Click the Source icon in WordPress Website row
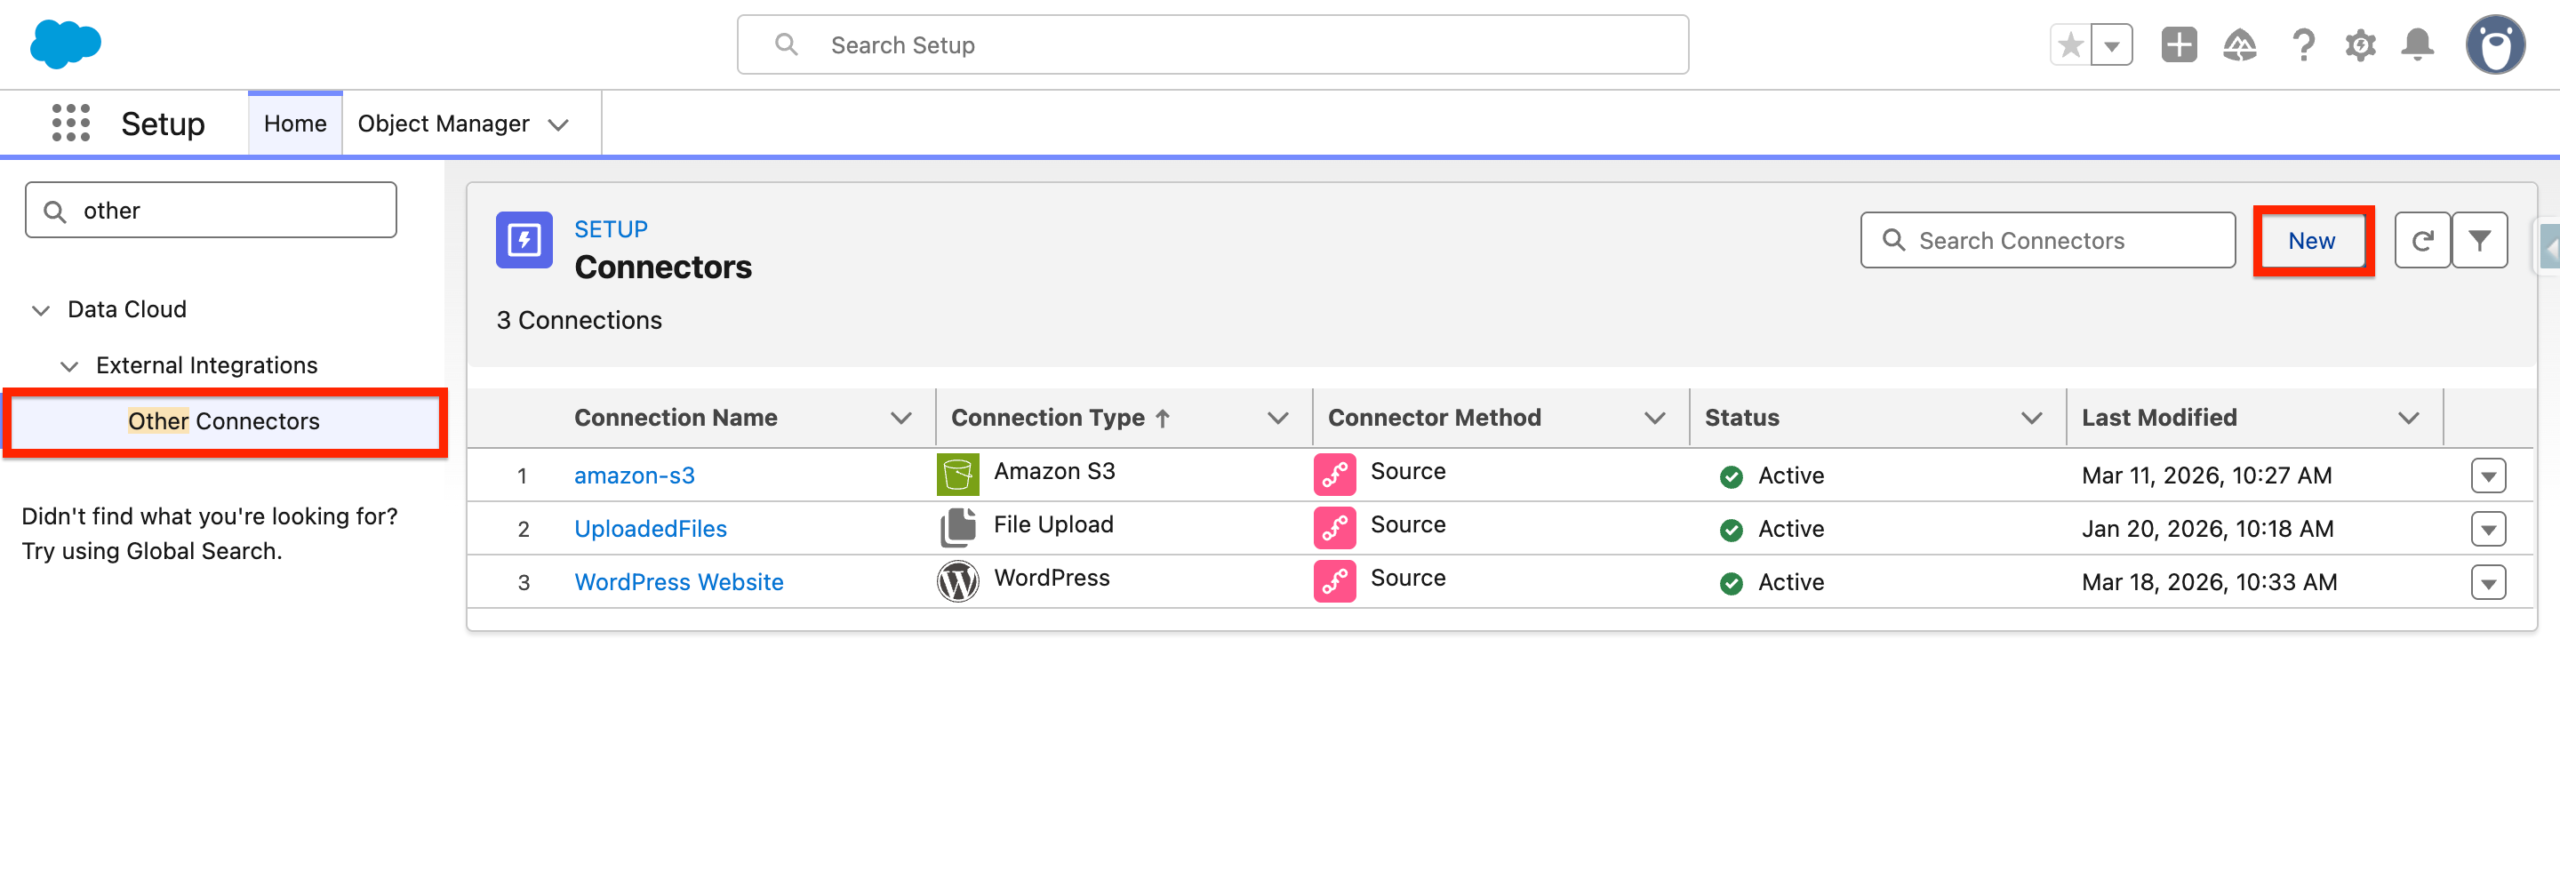2560x887 pixels. pyautogui.click(x=1335, y=581)
